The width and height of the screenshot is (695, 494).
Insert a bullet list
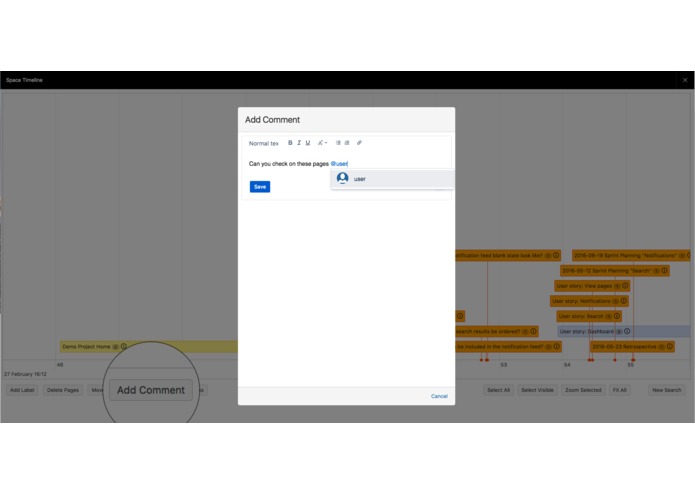point(338,143)
